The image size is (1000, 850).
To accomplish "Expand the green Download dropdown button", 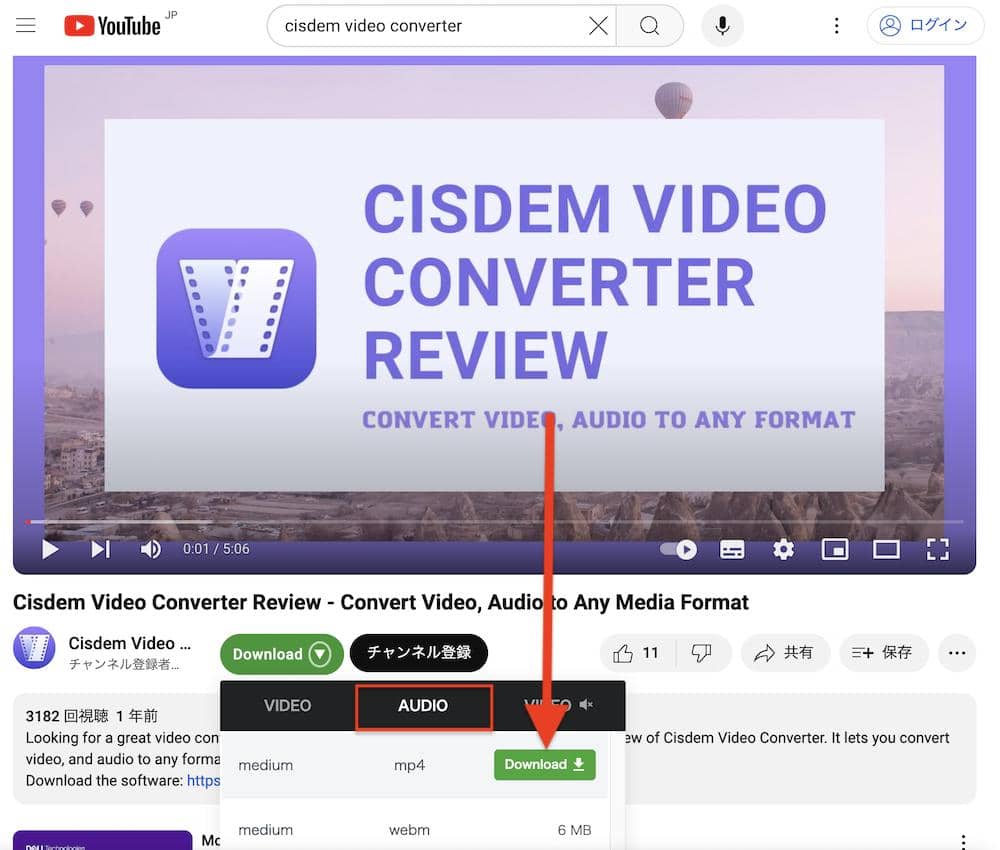I will tap(281, 654).
